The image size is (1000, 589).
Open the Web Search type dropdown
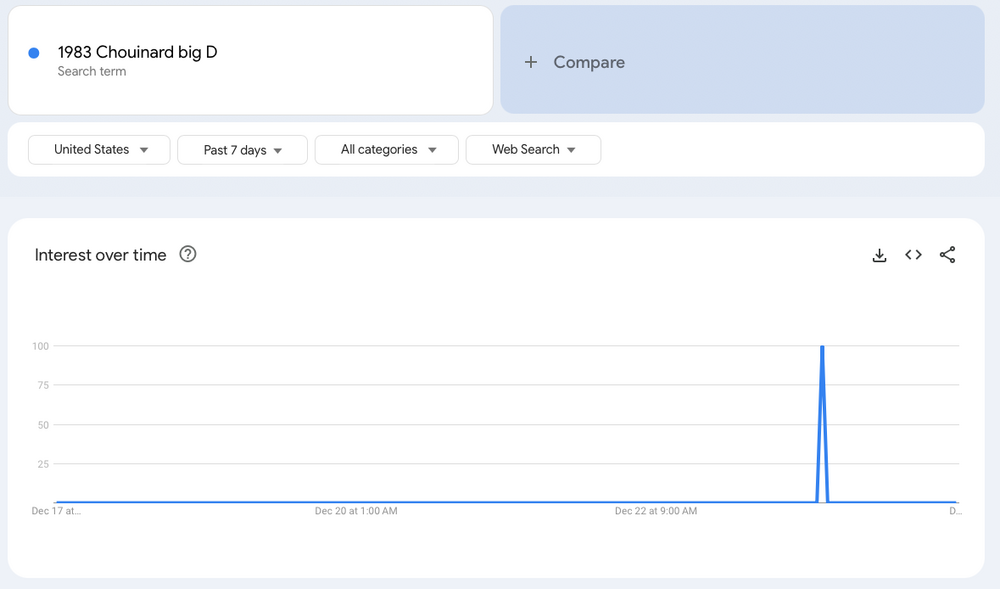[533, 150]
